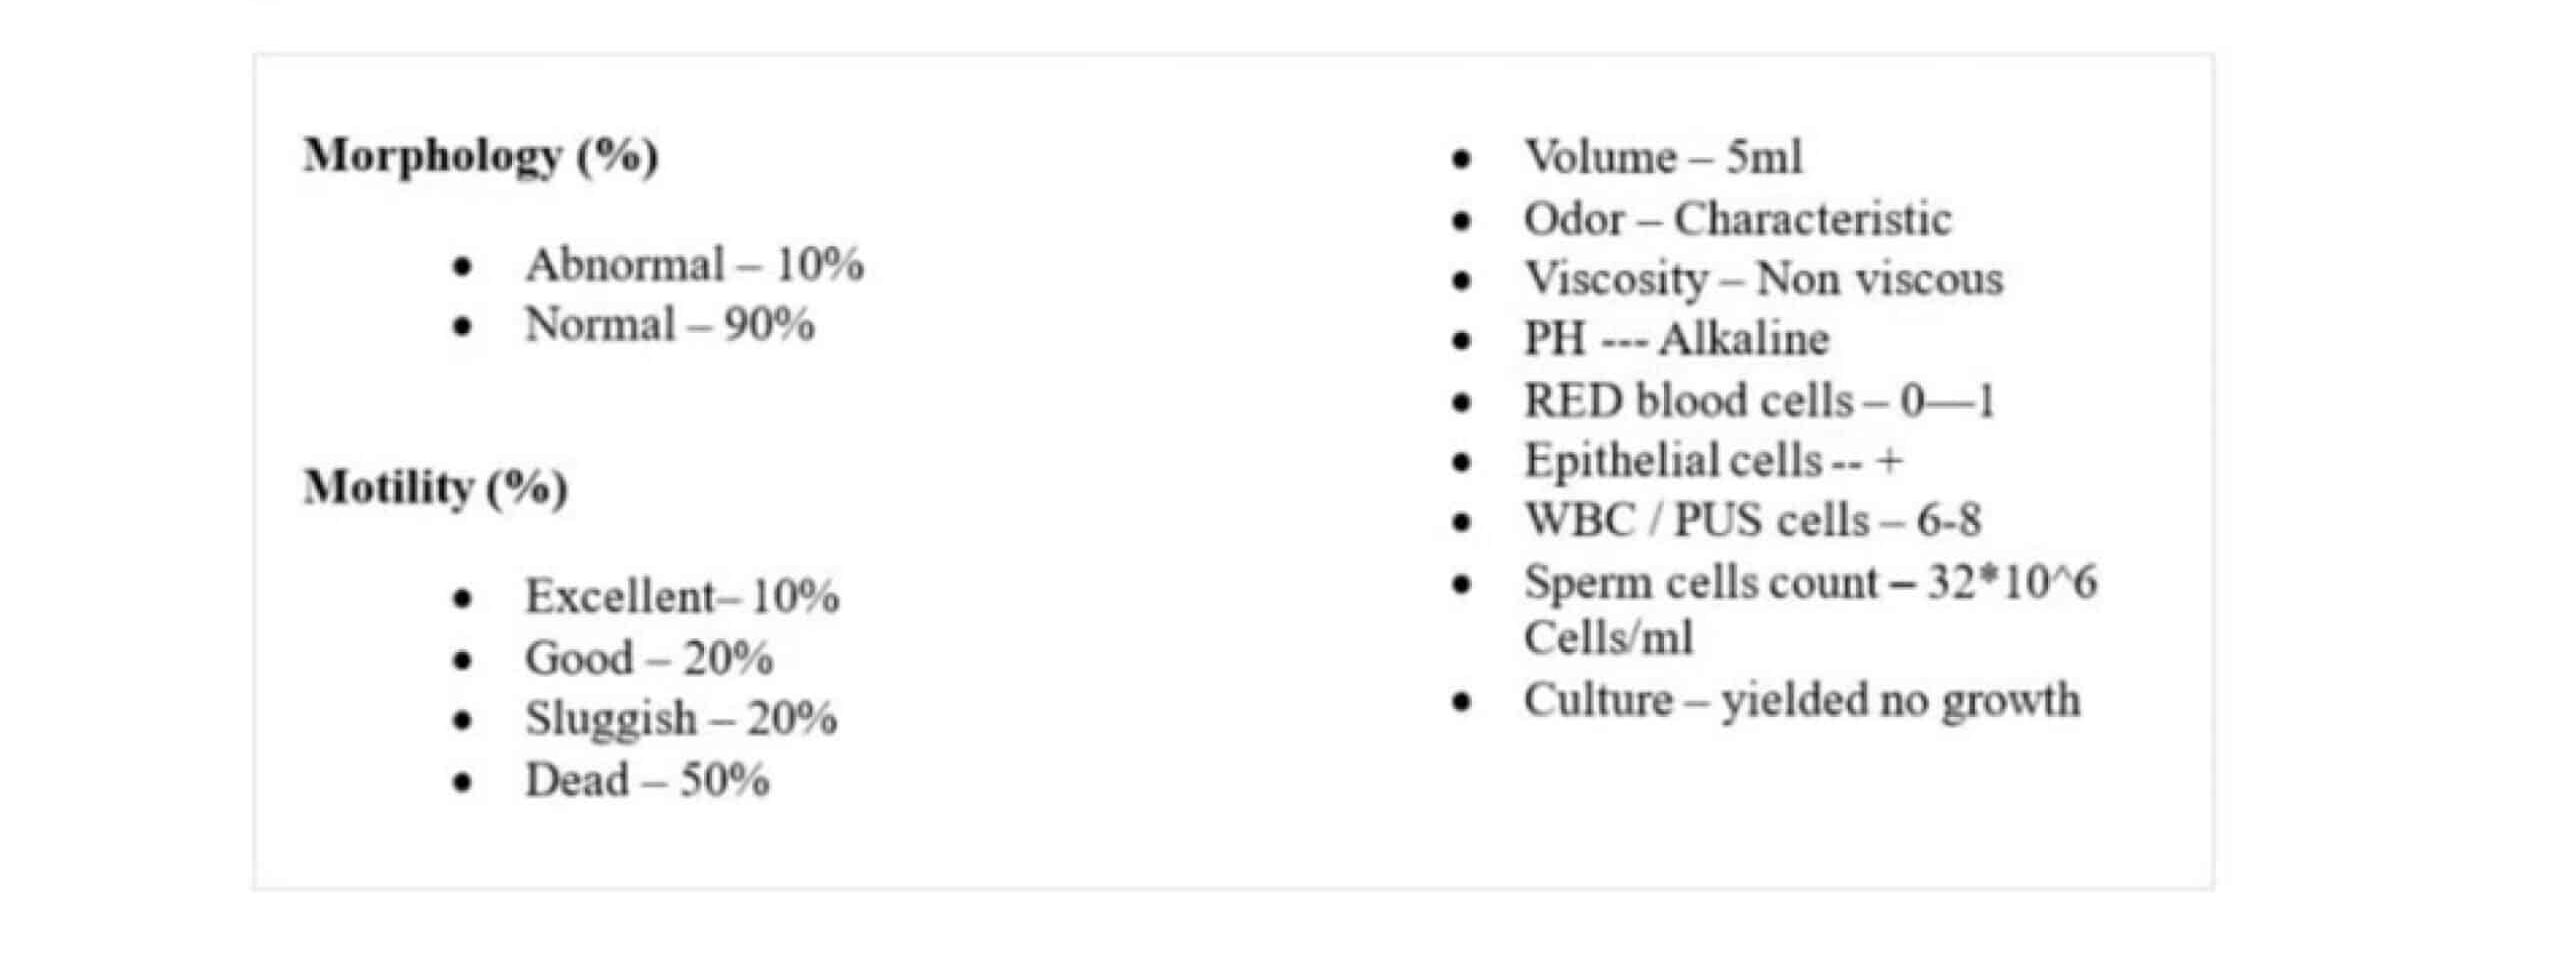Select the Sluggish – 20% line
Screen dimensions: 2560x964
(x=681, y=718)
